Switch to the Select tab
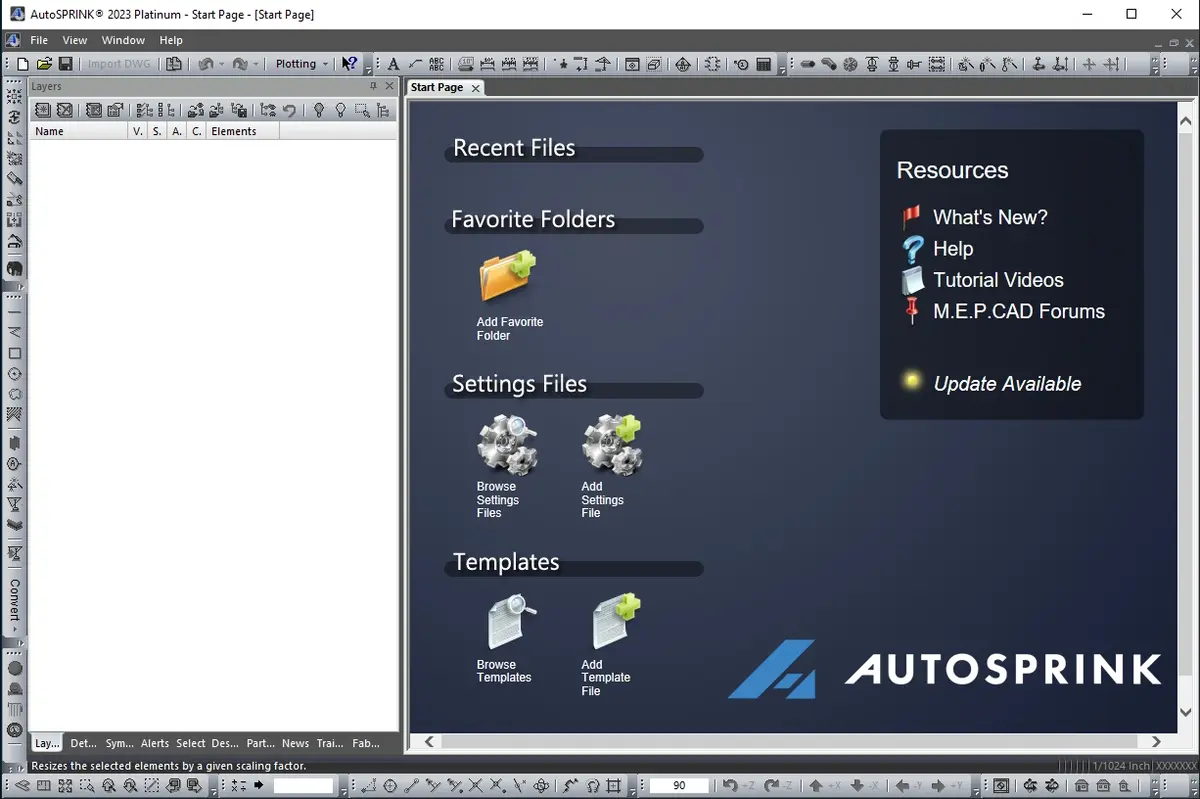The height and width of the screenshot is (799, 1200). pos(190,743)
